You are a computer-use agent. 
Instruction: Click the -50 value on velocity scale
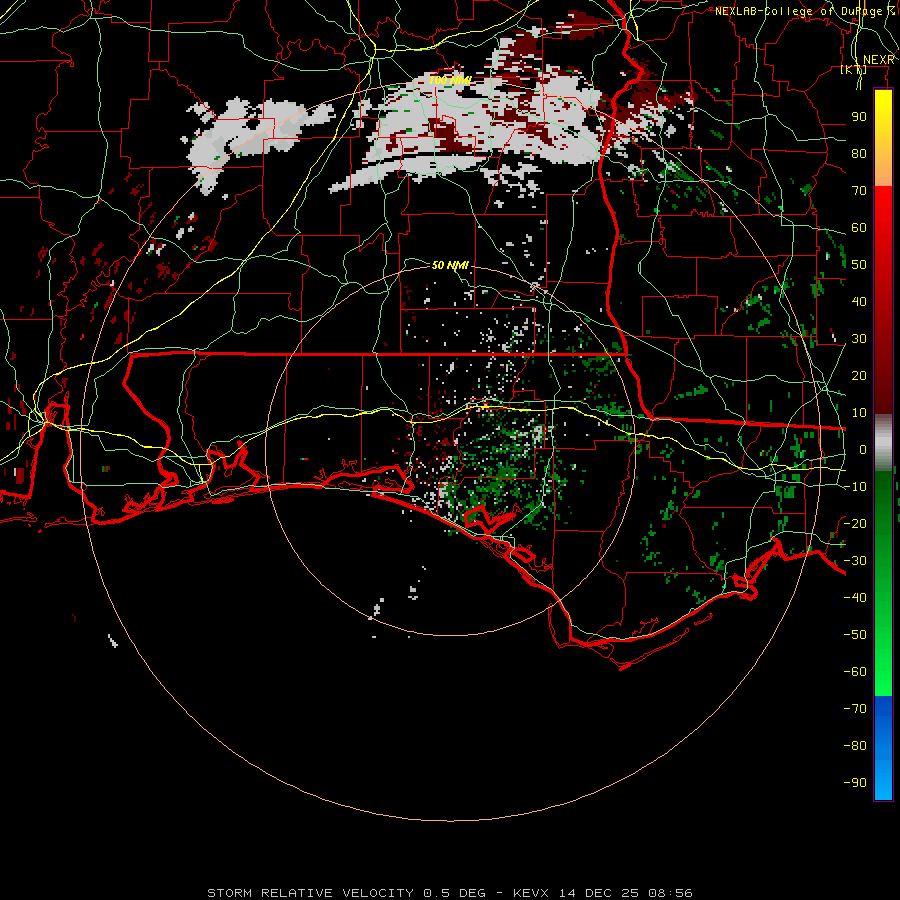[x=855, y=635]
